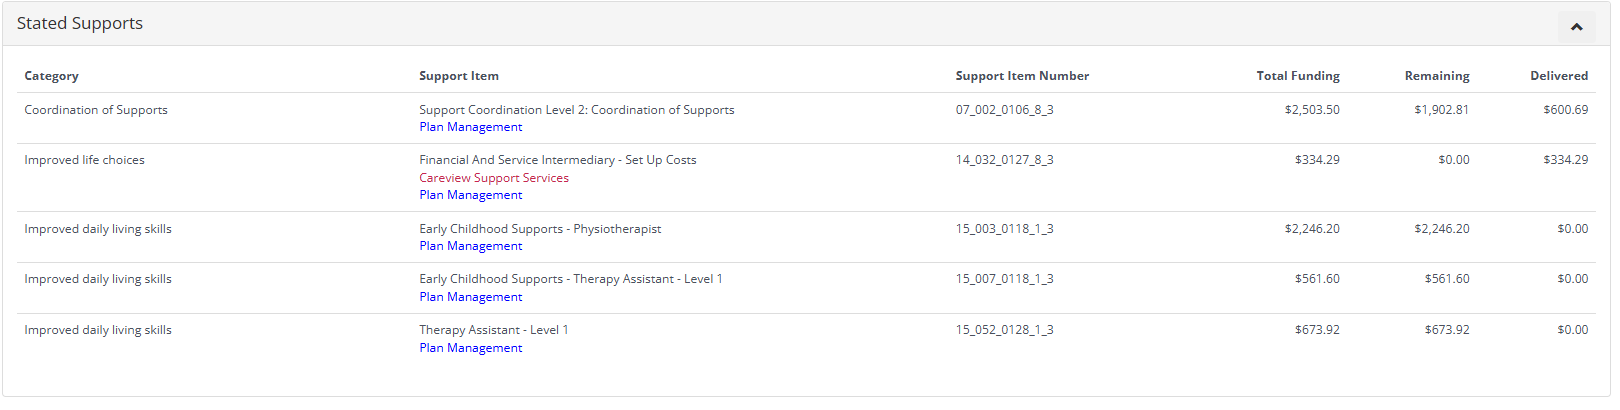Open Plan Management link under Physiotherapist item
This screenshot has width=1620, height=410.
470,246
